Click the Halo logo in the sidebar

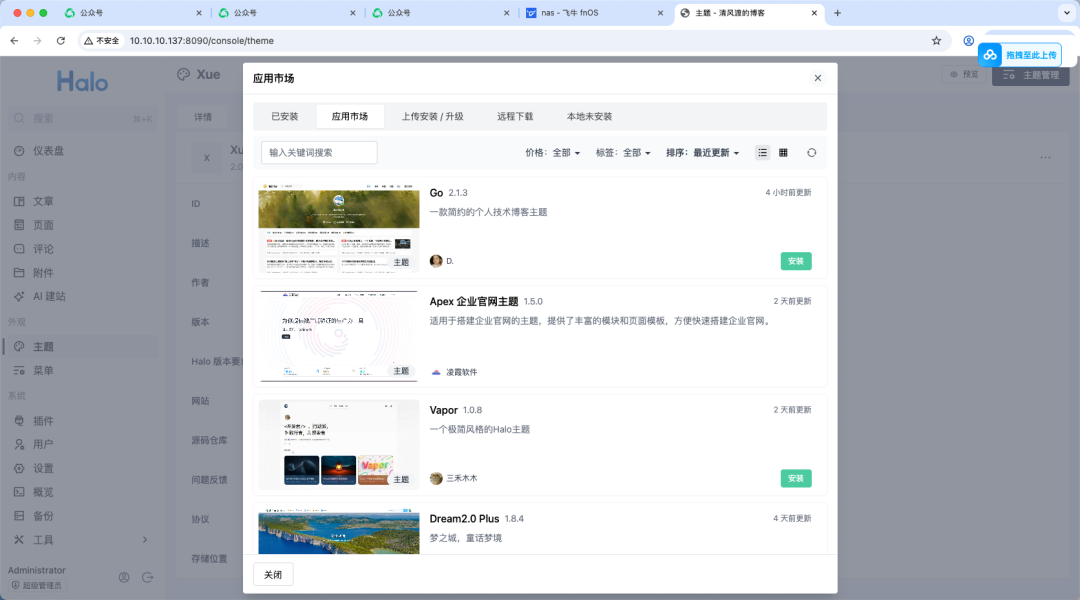82,82
